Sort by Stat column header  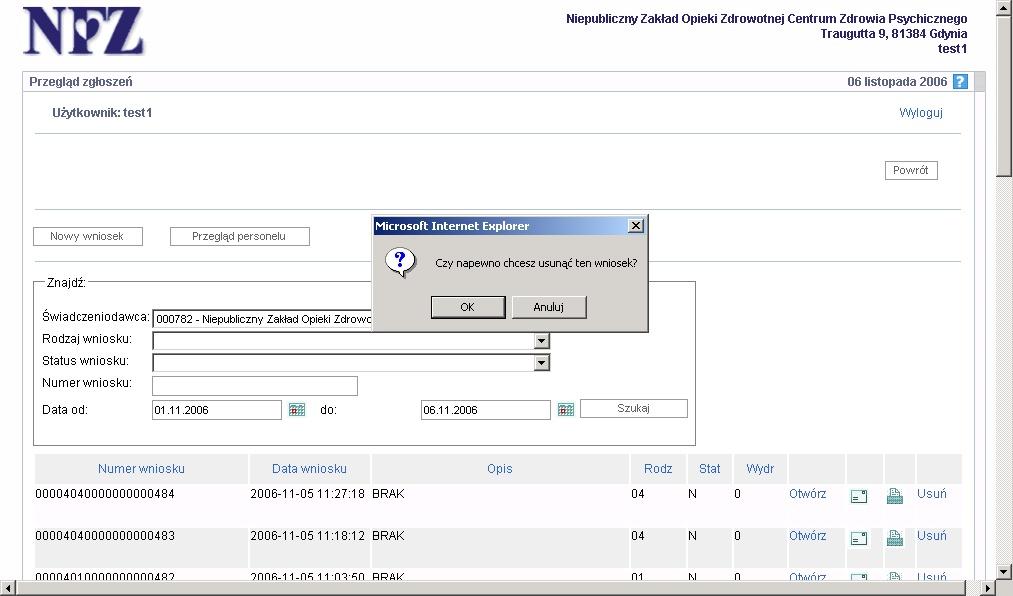pos(709,469)
